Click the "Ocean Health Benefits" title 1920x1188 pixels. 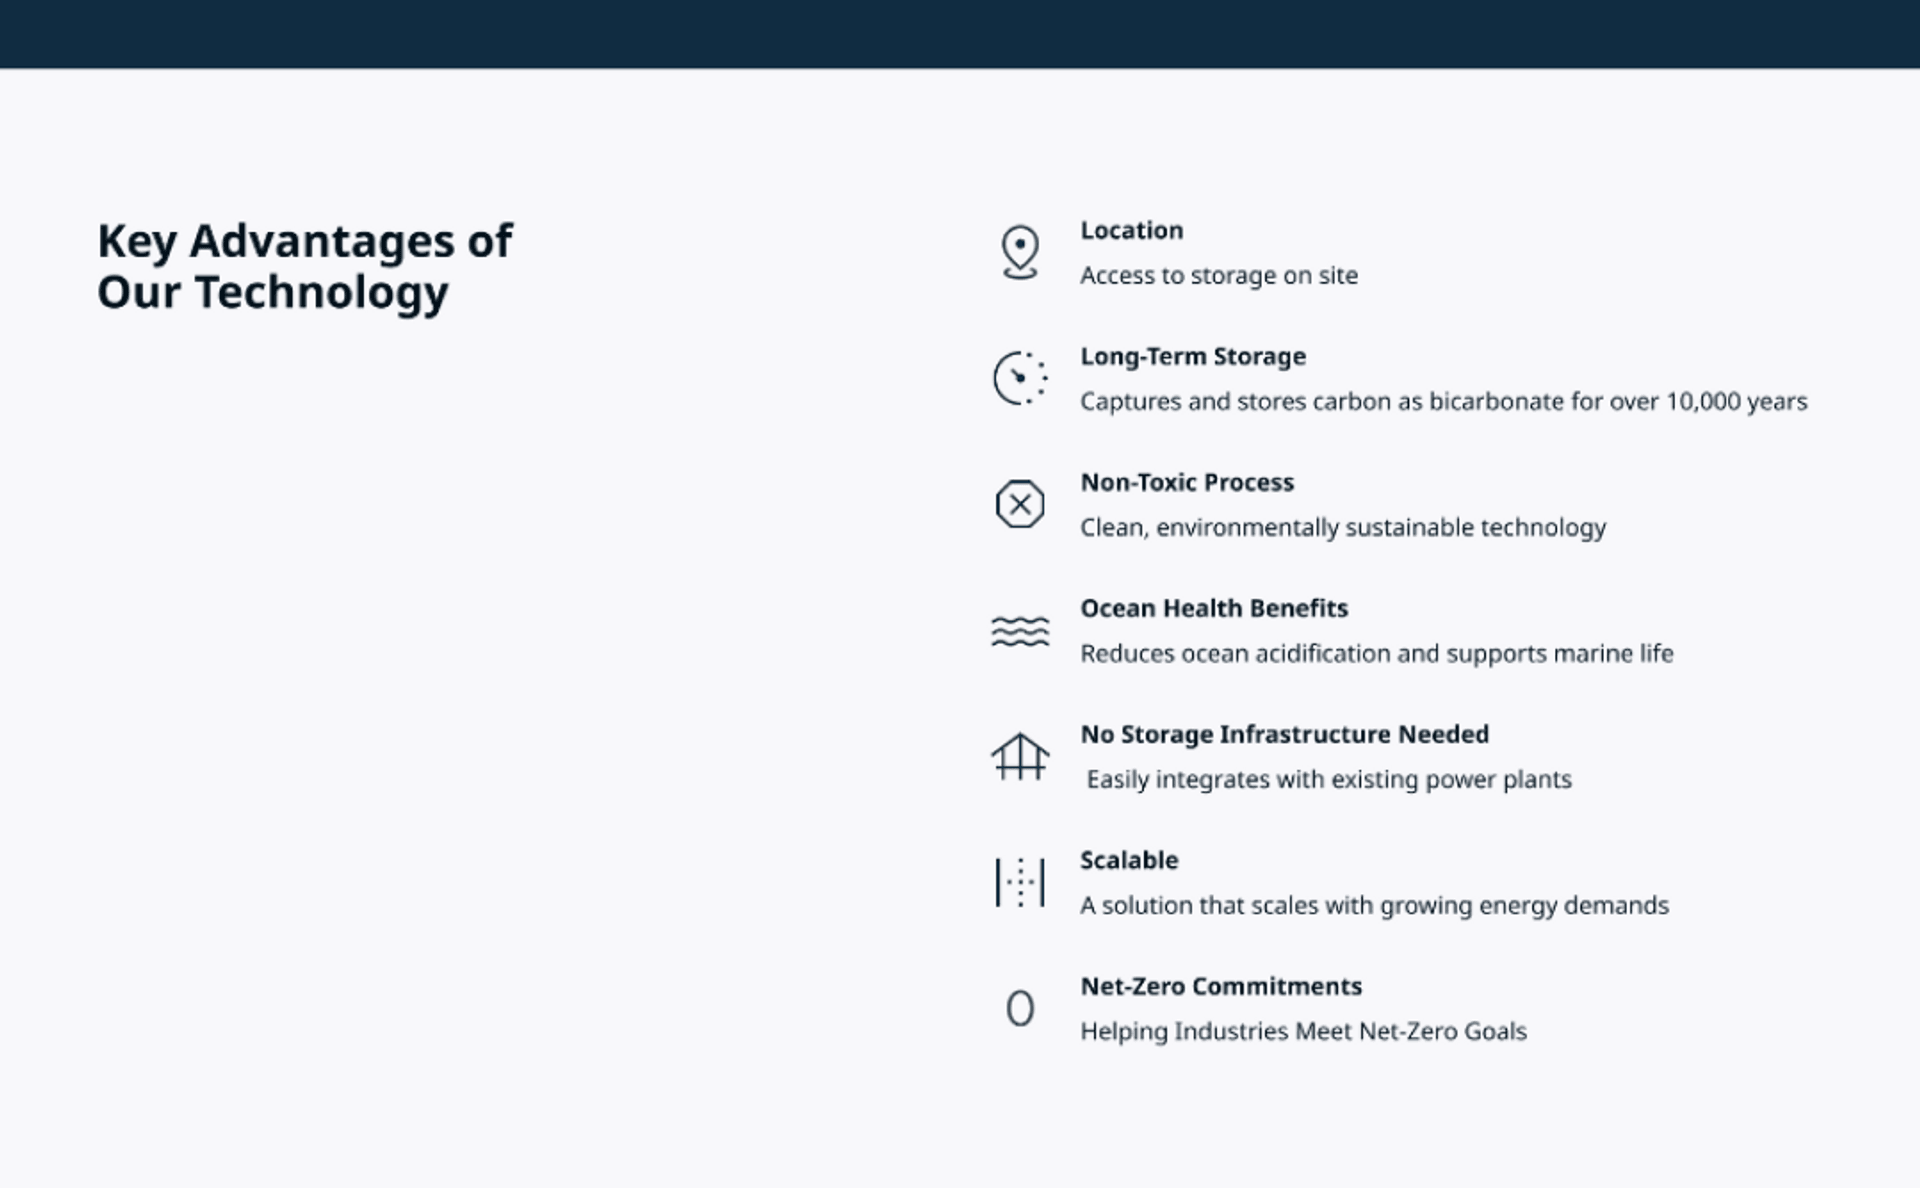tap(1213, 608)
